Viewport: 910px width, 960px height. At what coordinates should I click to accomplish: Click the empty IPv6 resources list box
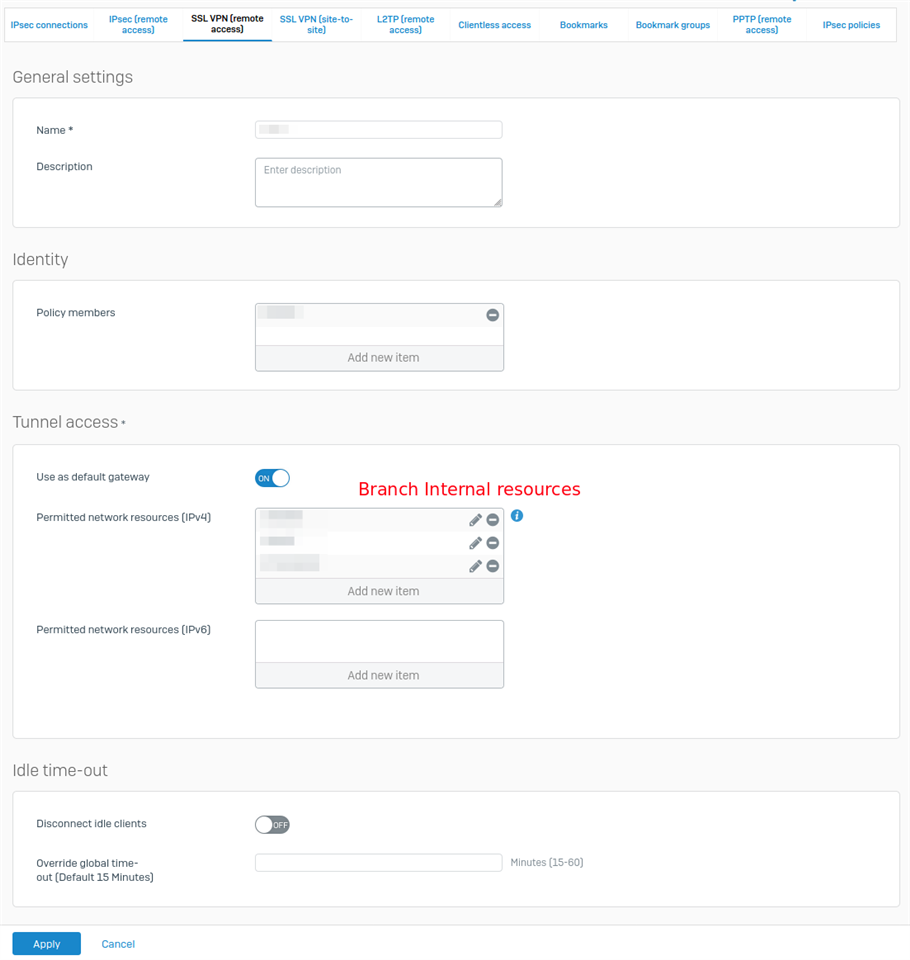point(380,642)
